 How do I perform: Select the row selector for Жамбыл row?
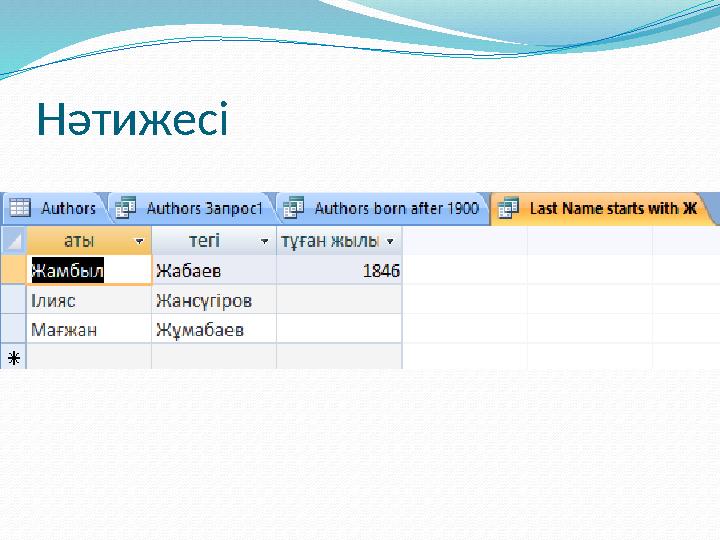click(14, 270)
